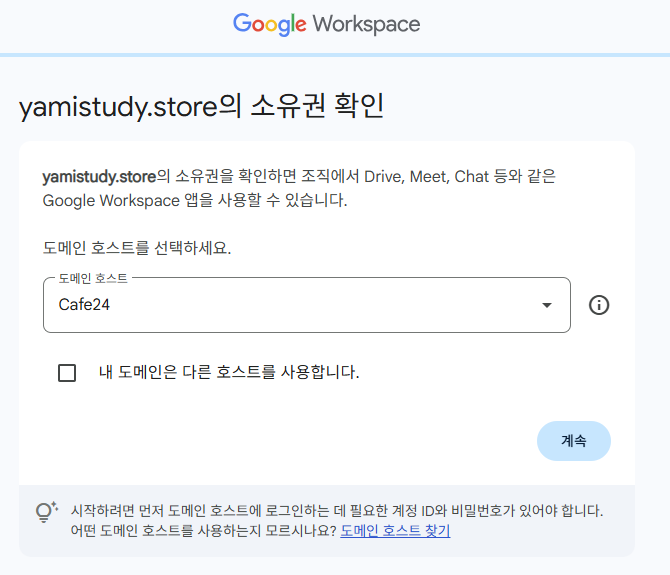Viewport: 670px width, 575px height.
Task: Click the '도메인 호스트를 선택하세요.' text
Action: [x=137, y=248]
